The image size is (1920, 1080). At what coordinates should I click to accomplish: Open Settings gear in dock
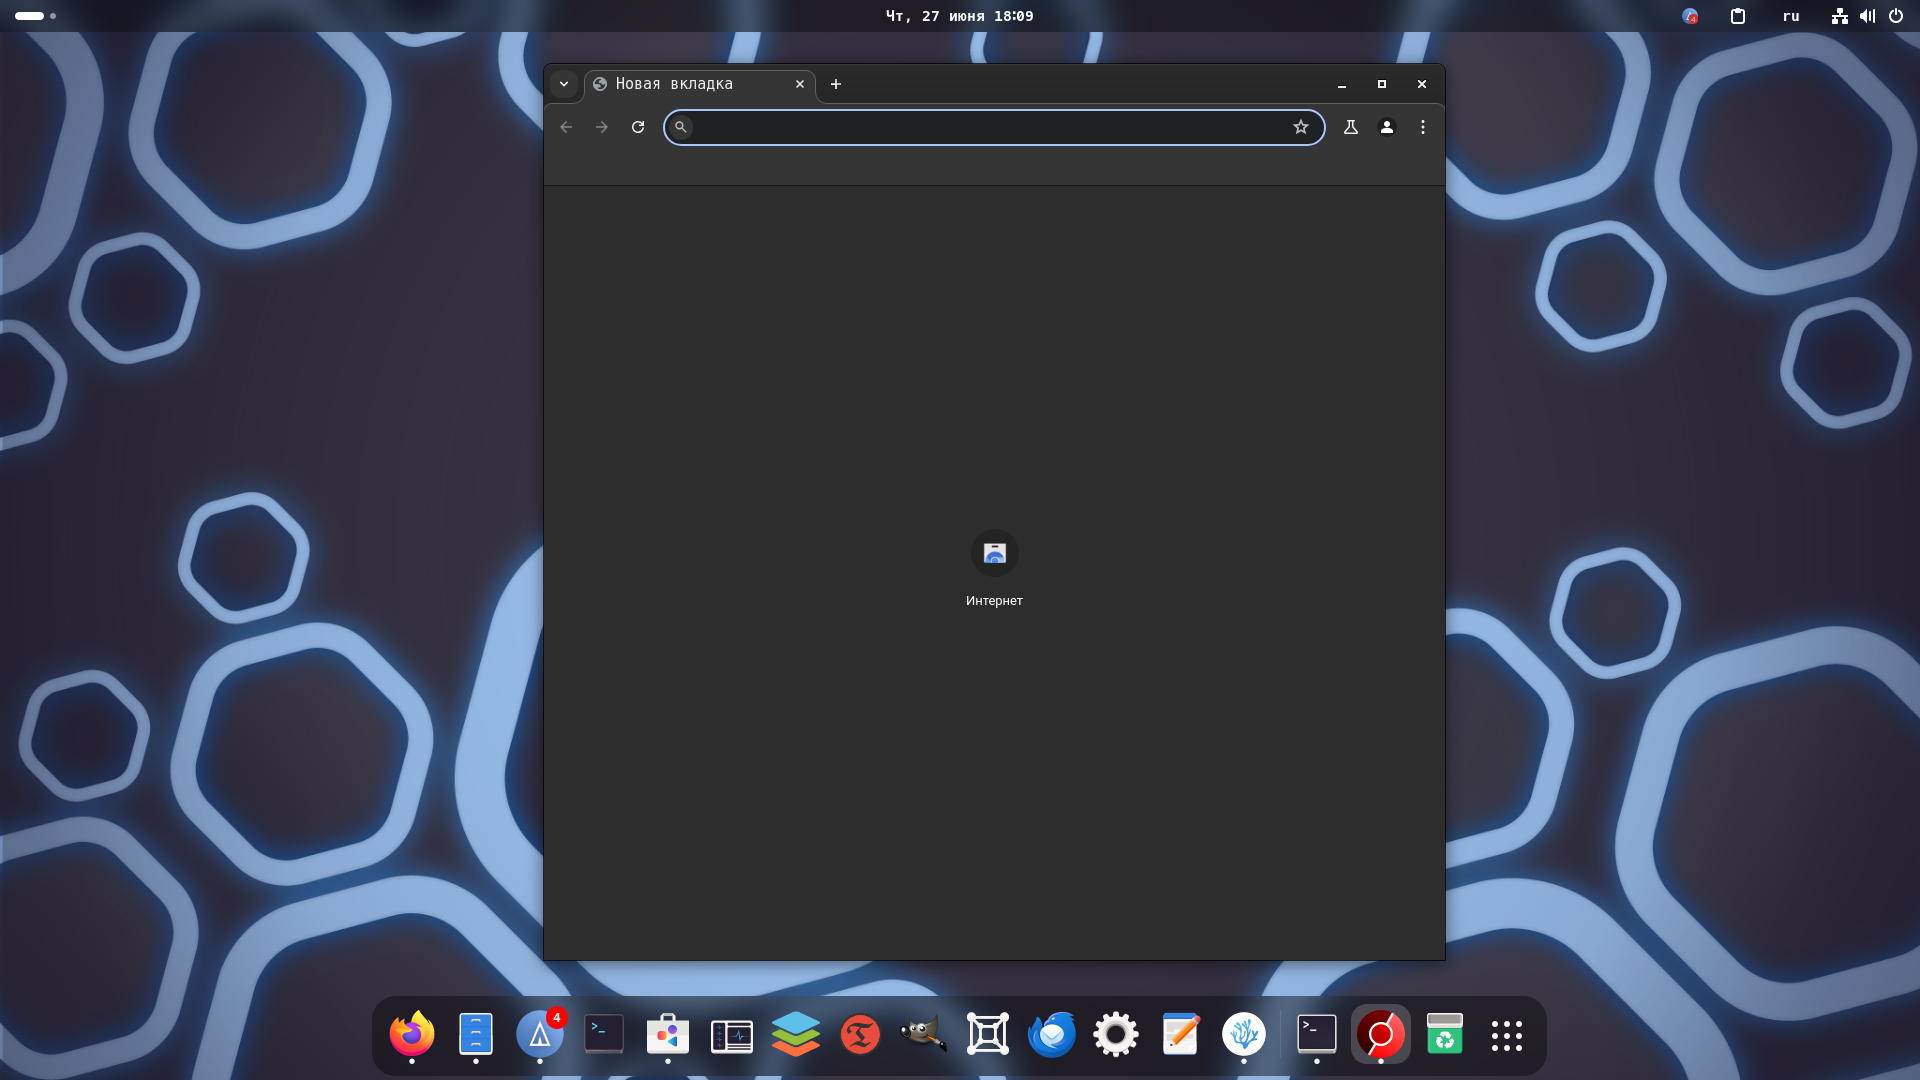click(1116, 1034)
